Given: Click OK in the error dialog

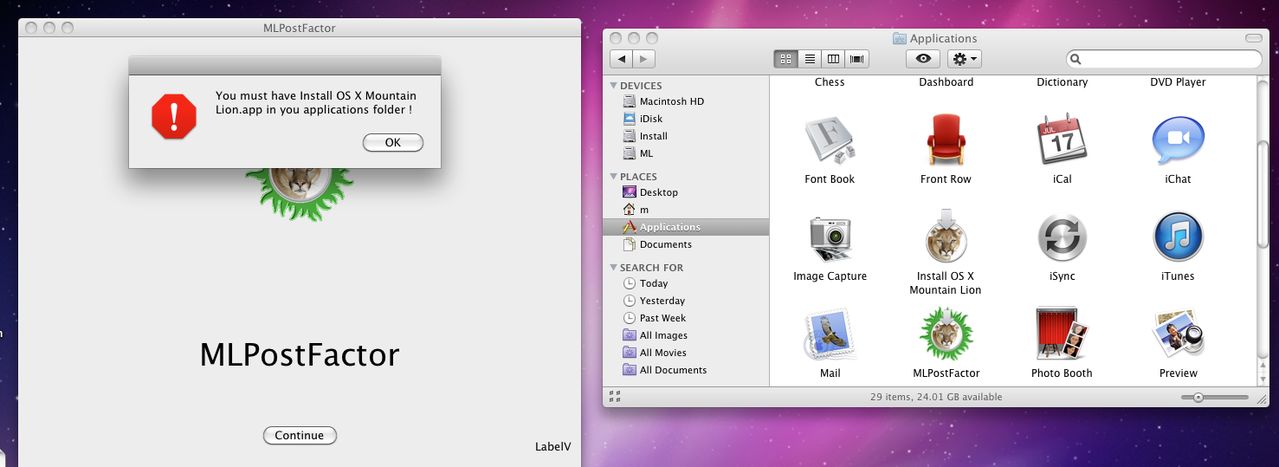Looking at the screenshot, I should (393, 143).
